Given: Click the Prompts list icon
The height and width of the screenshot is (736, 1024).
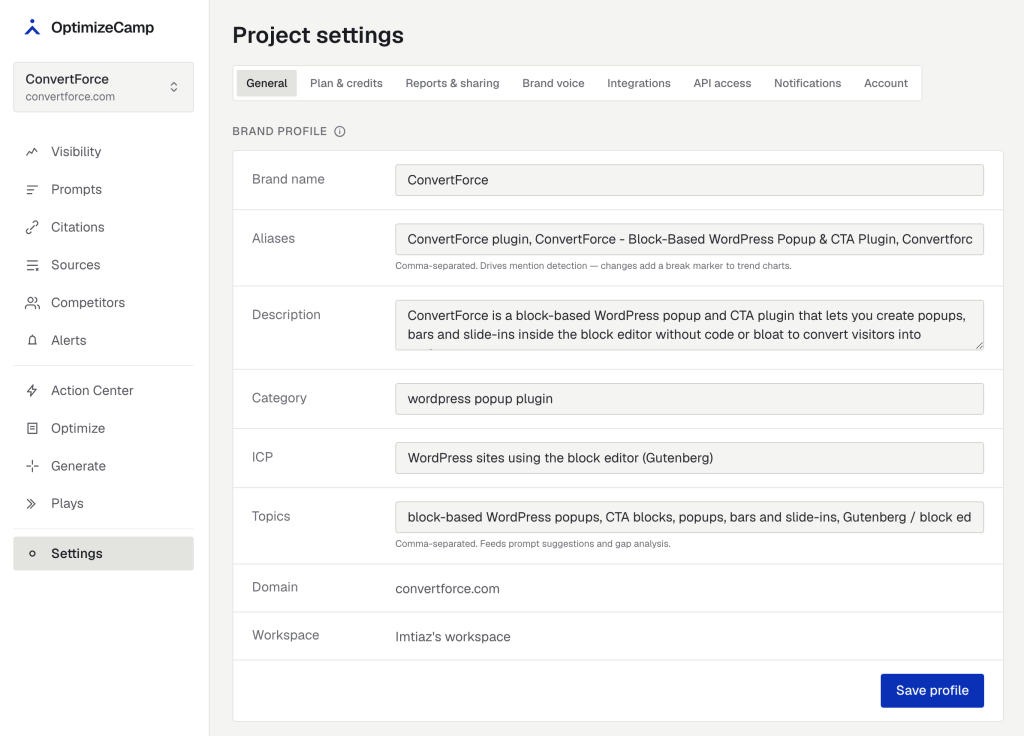Looking at the screenshot, I should click(x=32, y=189).
